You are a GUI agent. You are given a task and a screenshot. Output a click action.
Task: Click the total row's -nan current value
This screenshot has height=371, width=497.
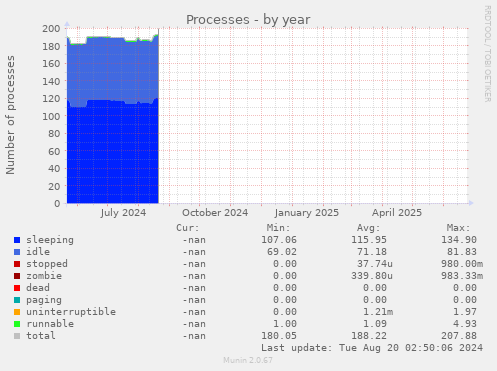(194, 336)
